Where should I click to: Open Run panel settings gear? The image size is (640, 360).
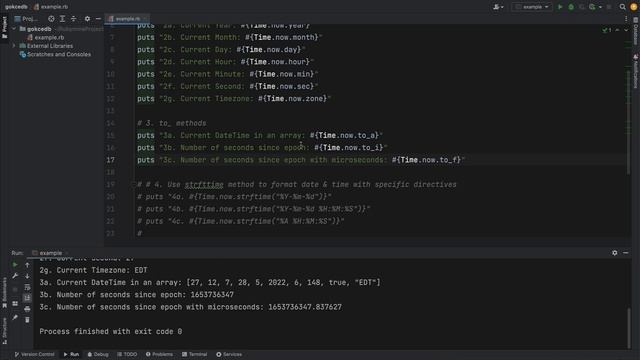pyautogui.click(x=615, y=253)
